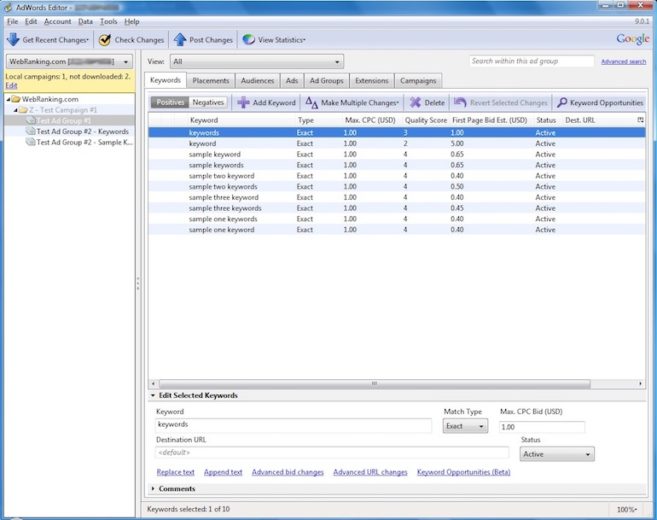
Task: Sort by the Quality Score column header
Action: [426, 120]
